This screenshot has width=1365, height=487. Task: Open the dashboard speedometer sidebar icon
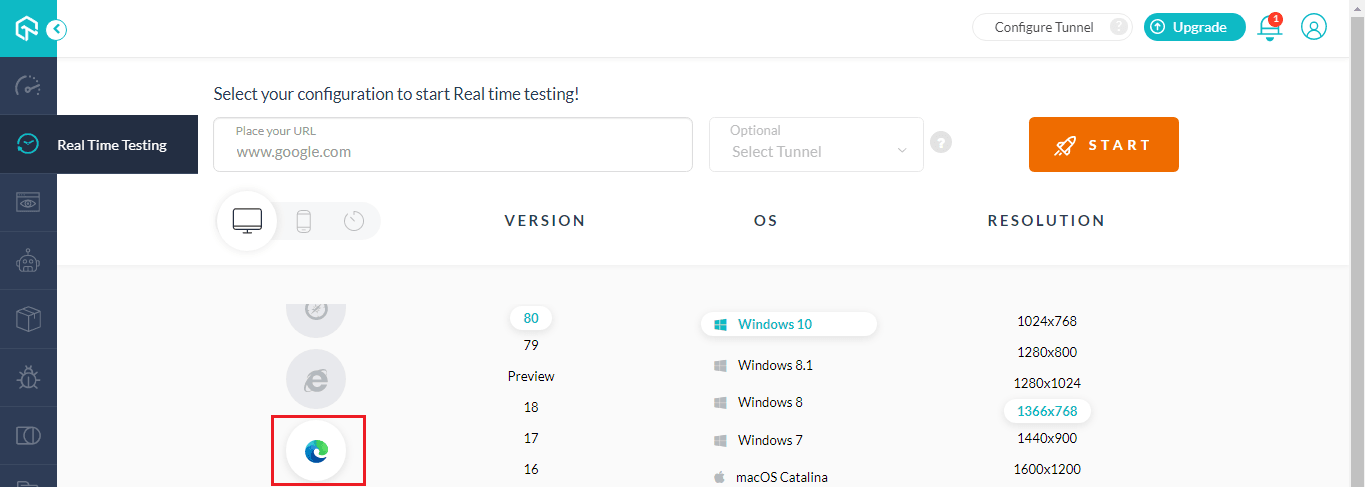[28, 86]
